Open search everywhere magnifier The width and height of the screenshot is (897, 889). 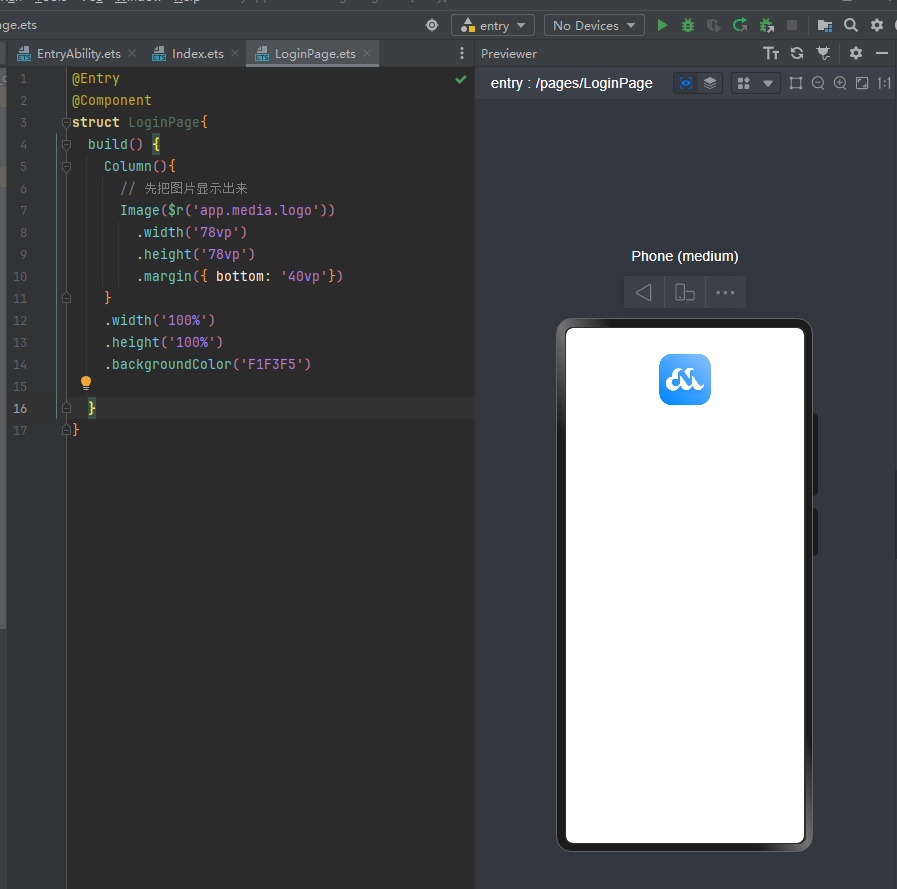point(851,25)
